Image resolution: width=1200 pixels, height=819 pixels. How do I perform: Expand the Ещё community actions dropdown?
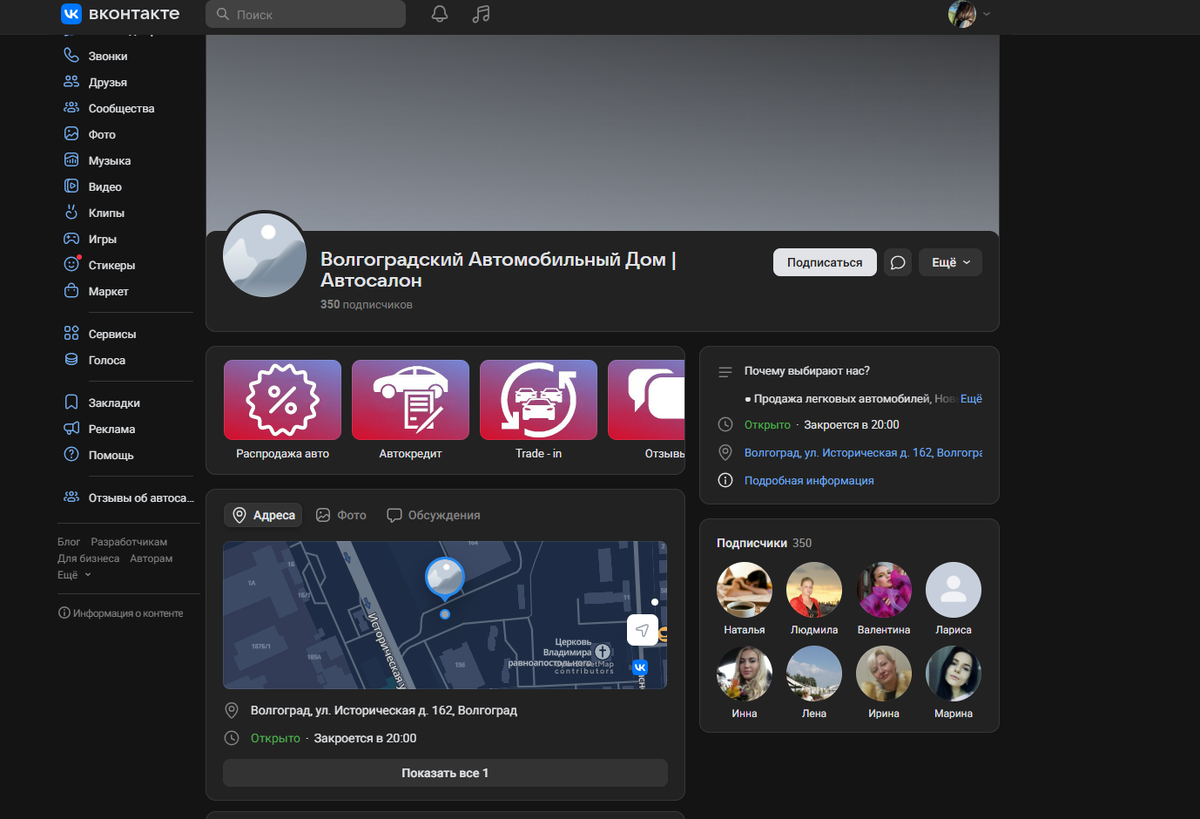(950, 262)
